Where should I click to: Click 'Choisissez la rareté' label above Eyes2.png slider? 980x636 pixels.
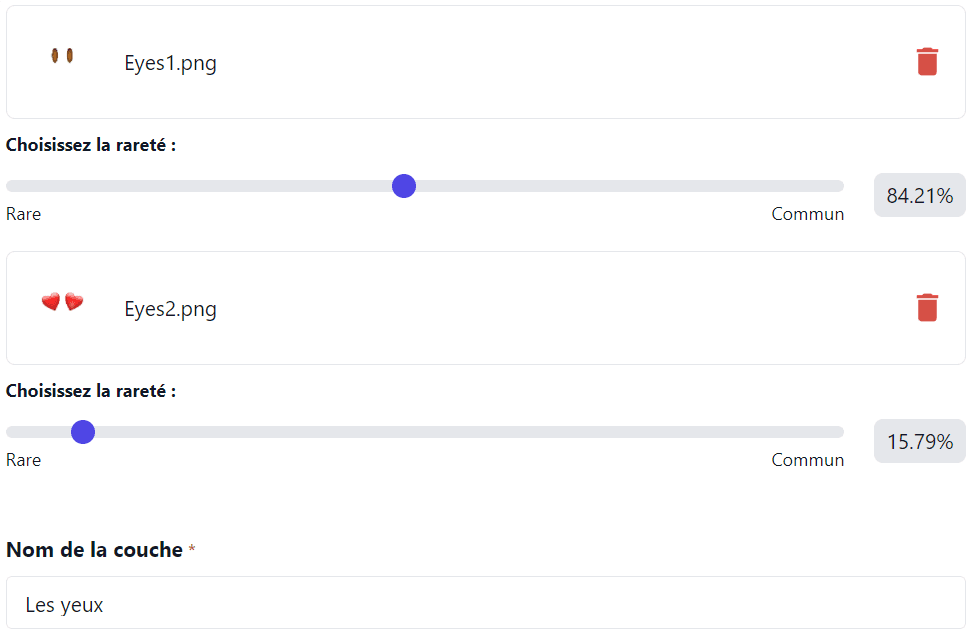(91, 391)
